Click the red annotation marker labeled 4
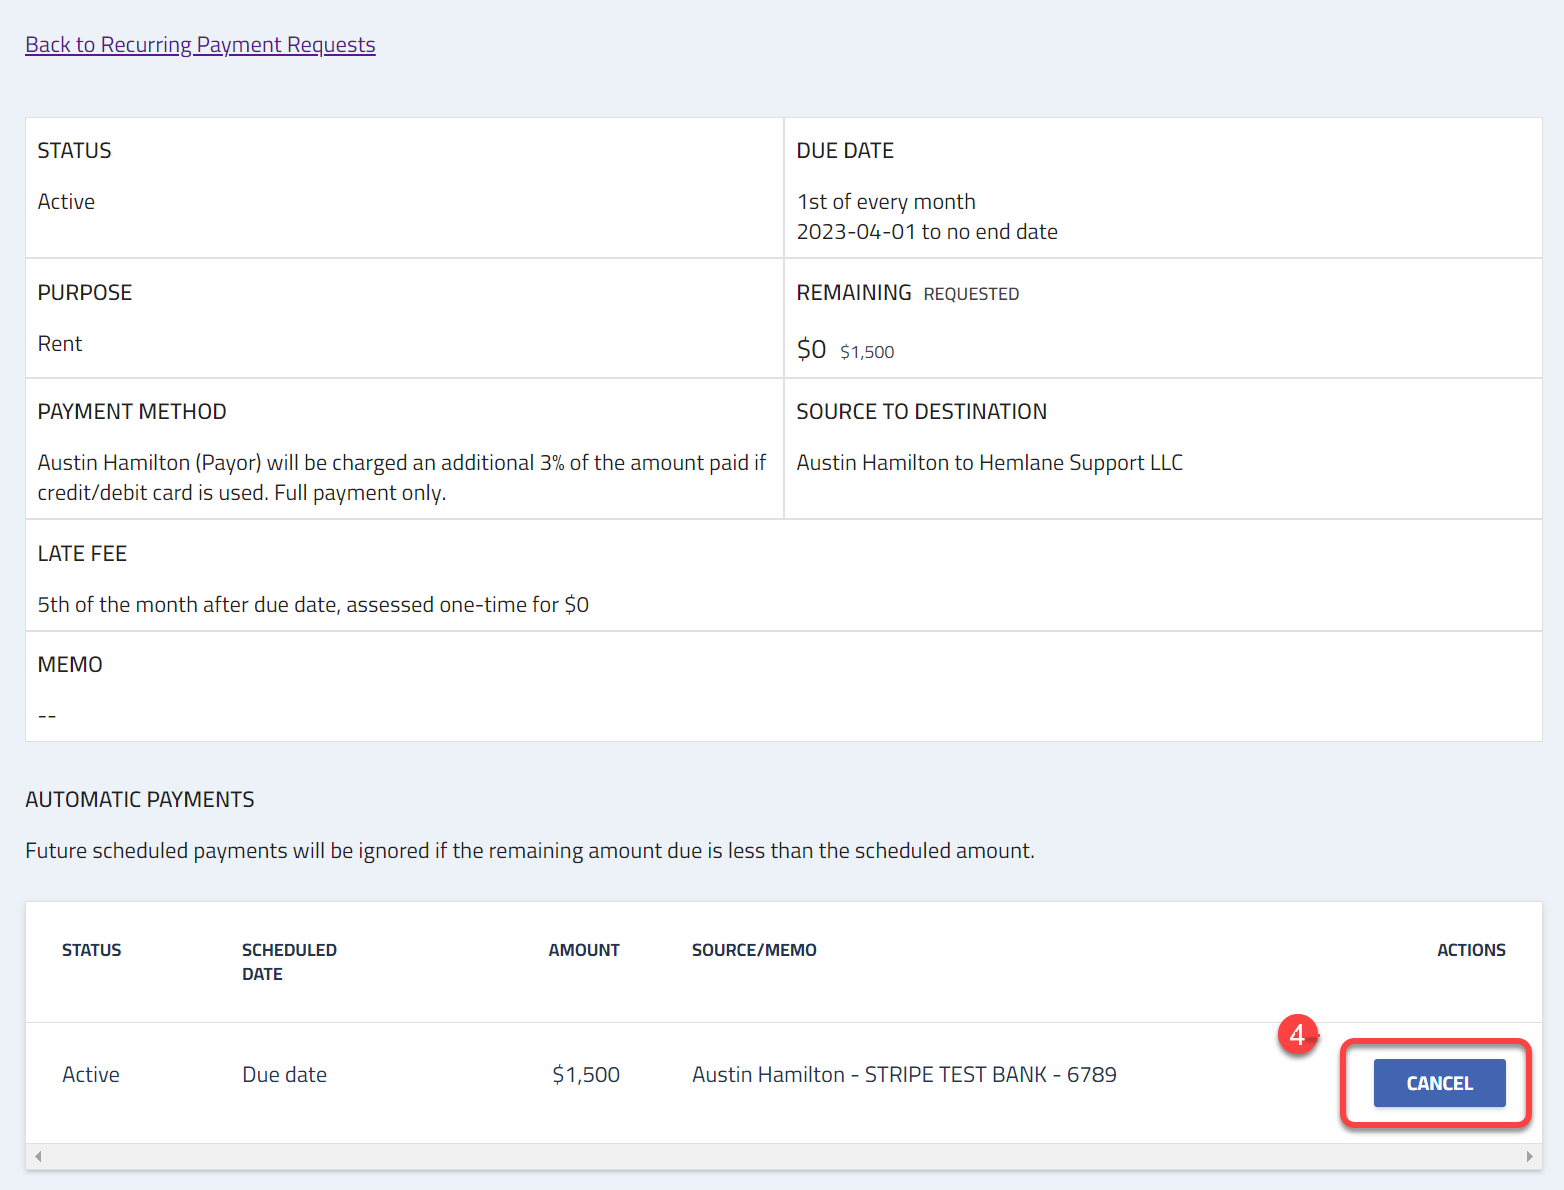1564x1190 pixels. click(1298, 1036)
